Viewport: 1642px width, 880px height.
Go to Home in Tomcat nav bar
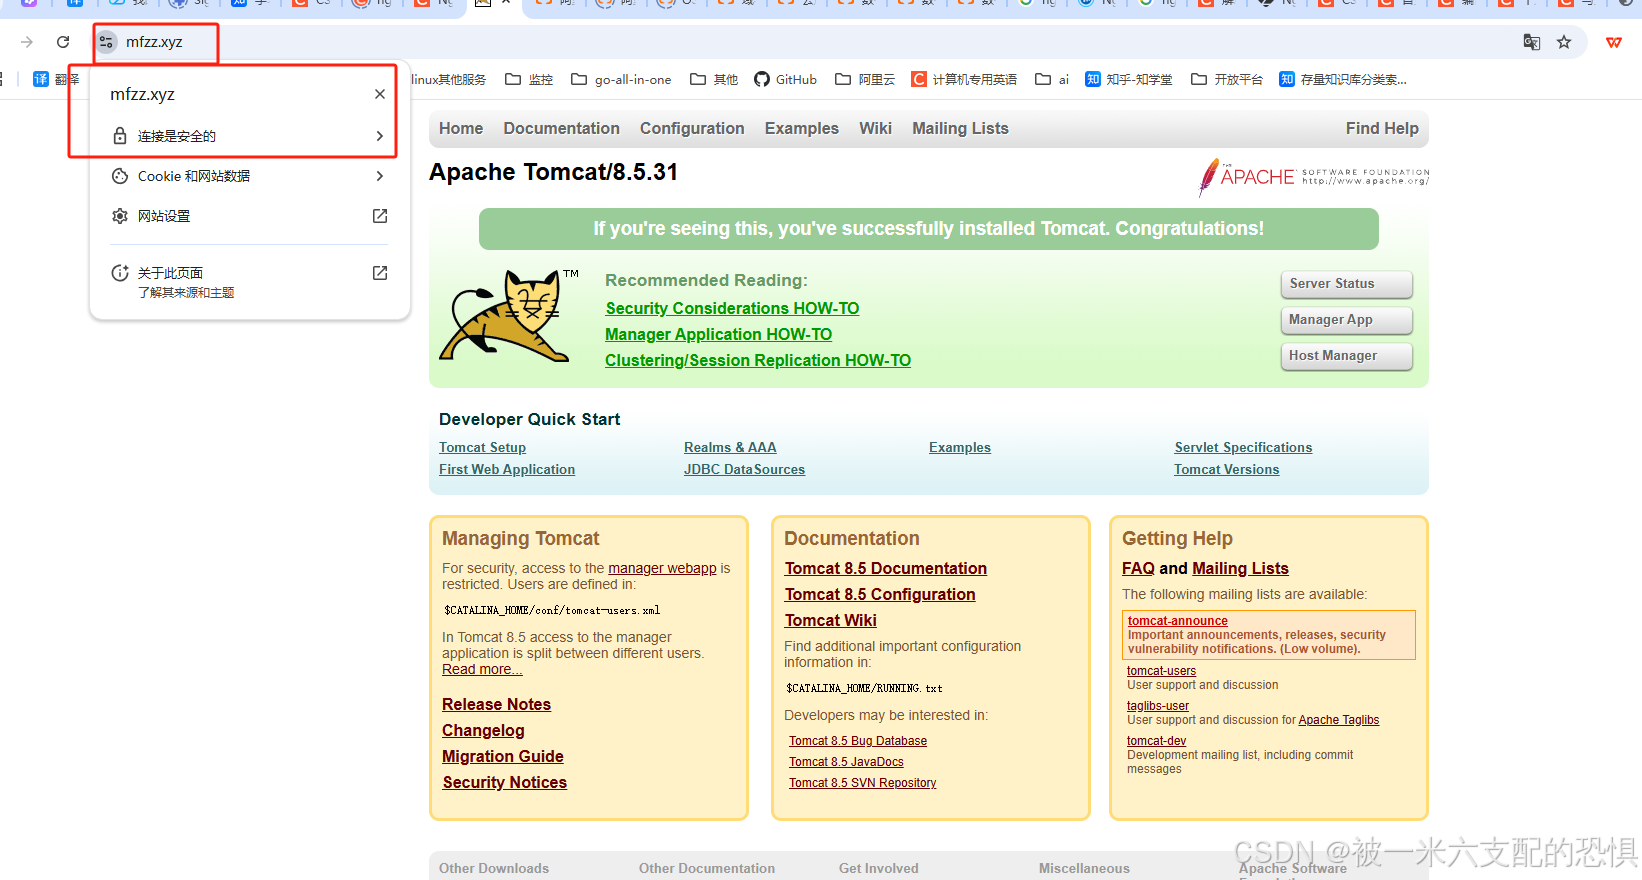coord(461,129)
